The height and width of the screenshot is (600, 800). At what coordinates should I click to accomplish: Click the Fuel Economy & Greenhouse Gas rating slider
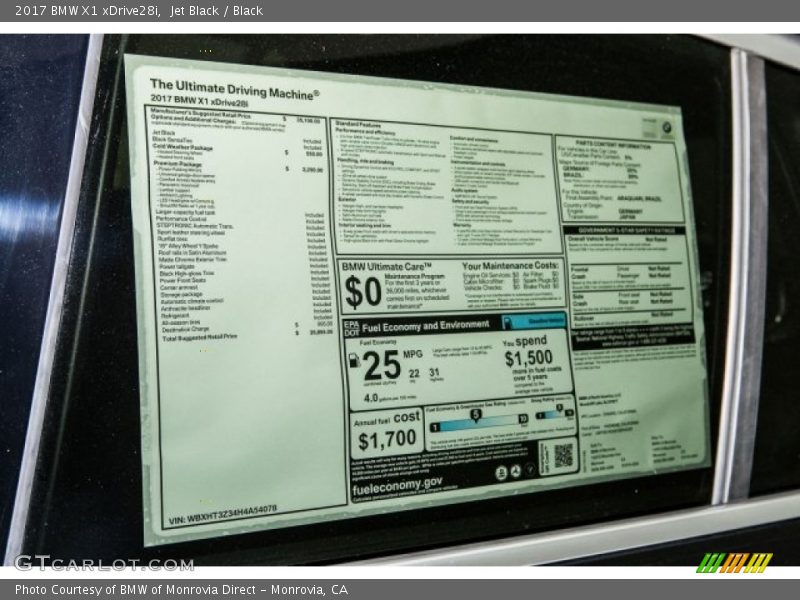(478, 420)
